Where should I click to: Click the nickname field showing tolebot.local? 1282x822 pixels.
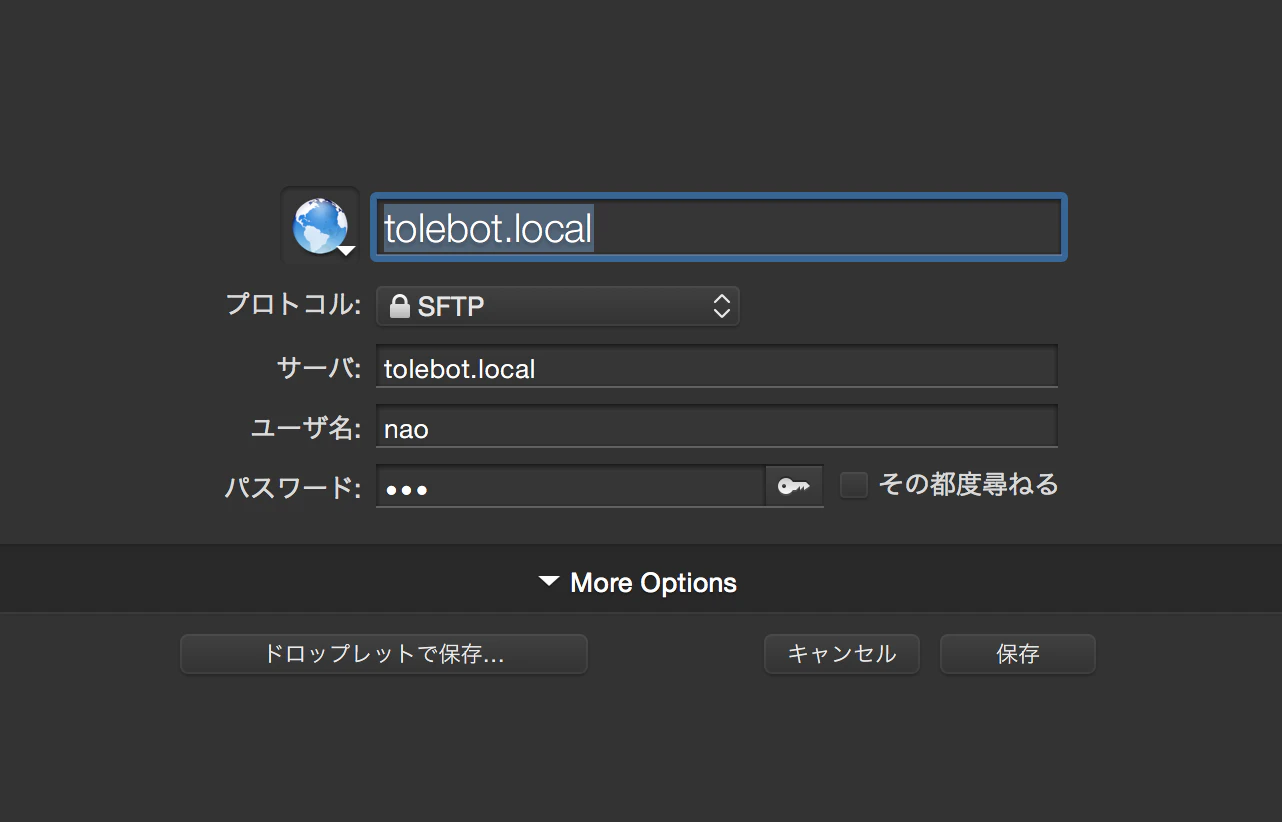click(x=719, y=228)
